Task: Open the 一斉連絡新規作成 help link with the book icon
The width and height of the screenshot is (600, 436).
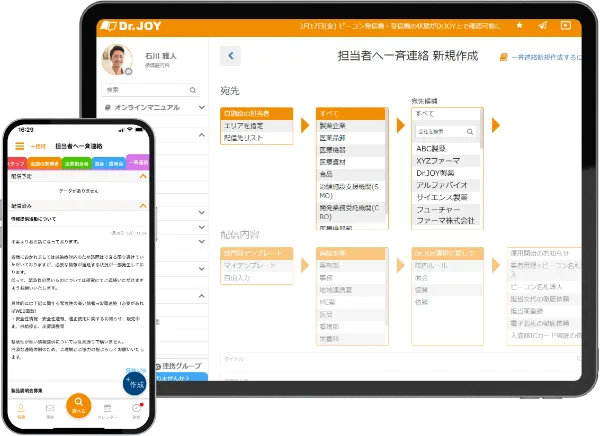Action: [540, 57]
